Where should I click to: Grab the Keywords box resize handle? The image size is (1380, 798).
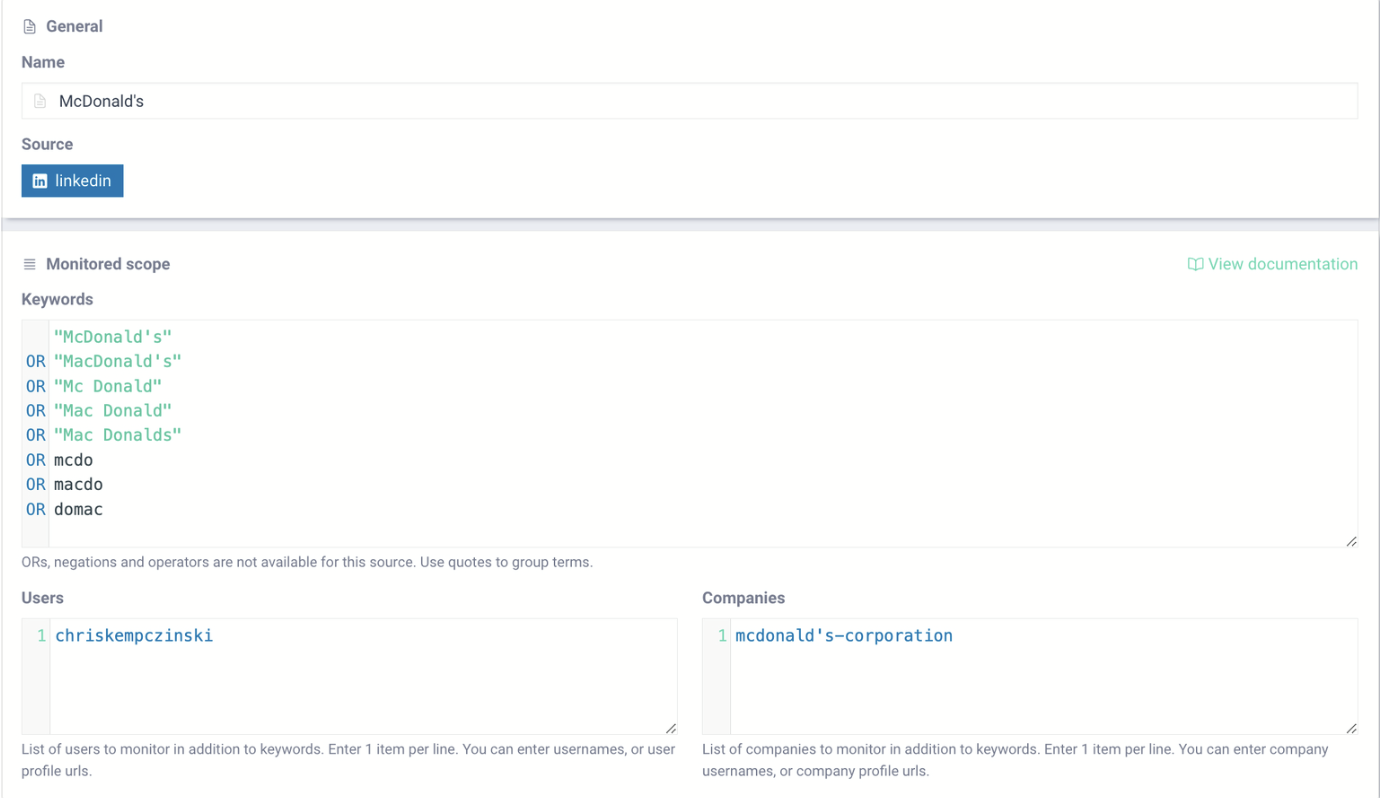tap(1351, 541)
